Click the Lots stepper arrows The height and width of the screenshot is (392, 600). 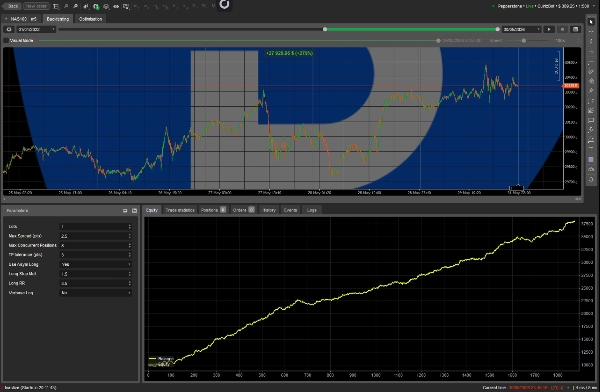[x=130, y=227]
